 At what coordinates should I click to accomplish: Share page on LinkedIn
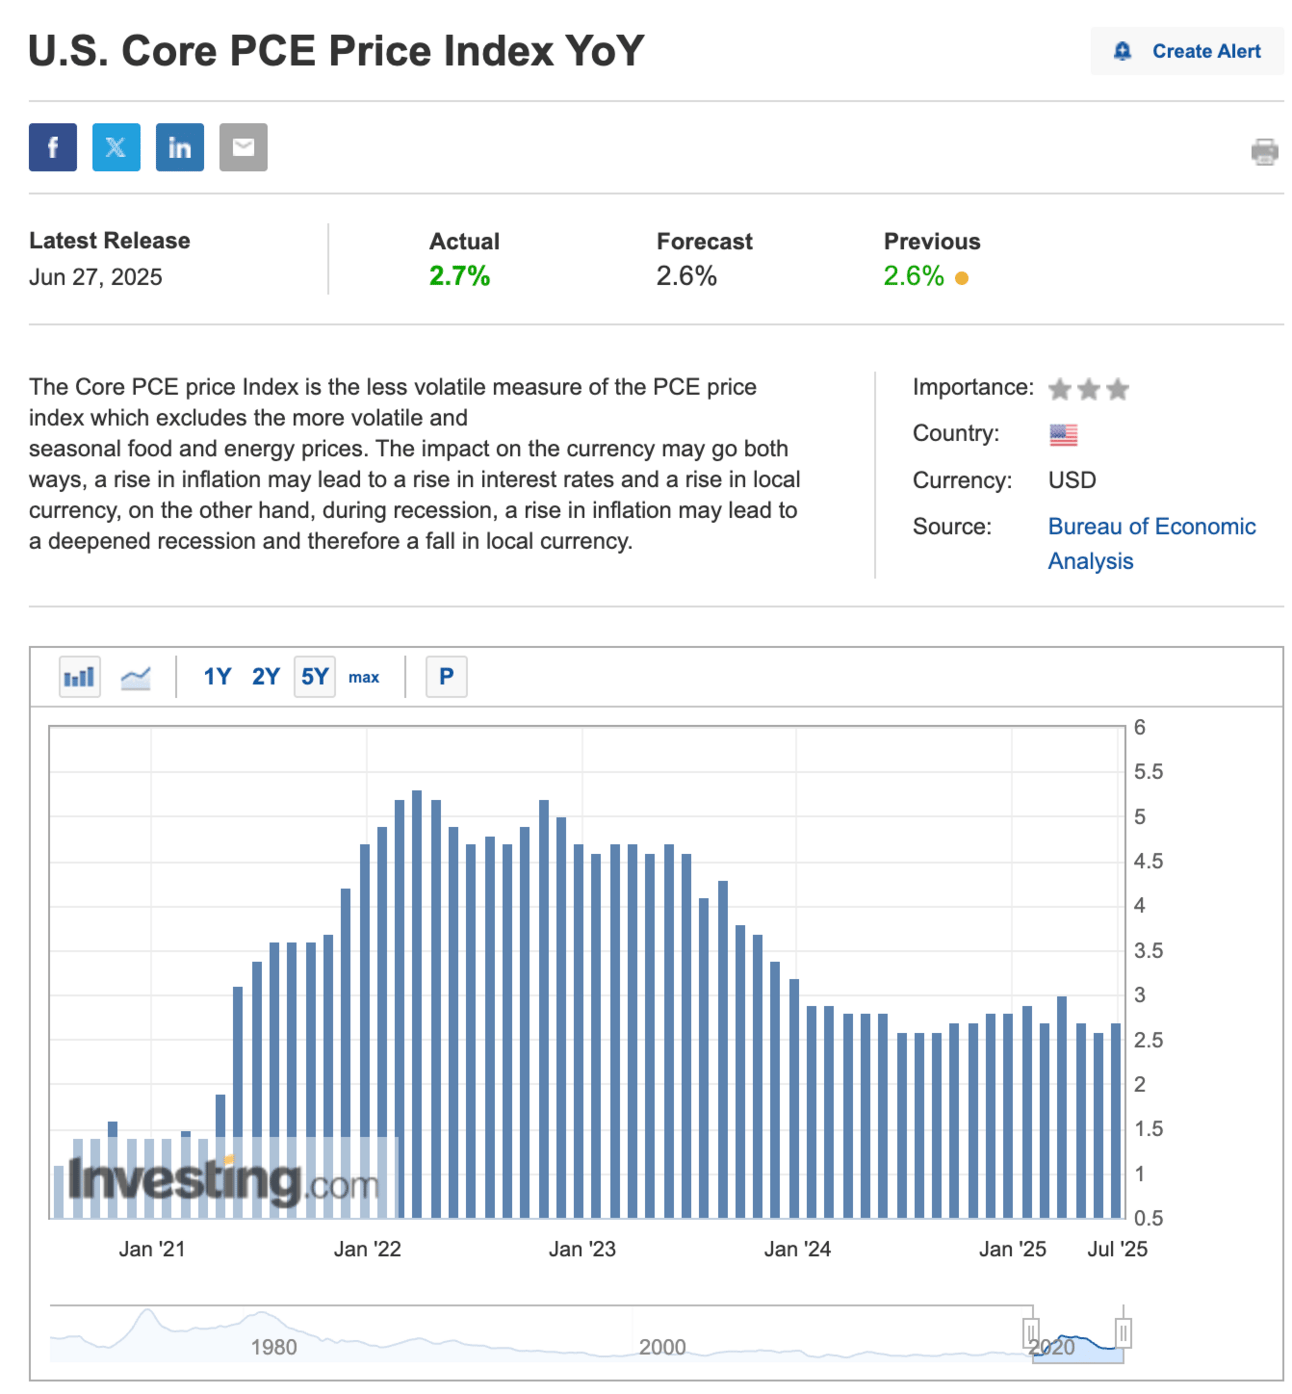pos(180,148)
